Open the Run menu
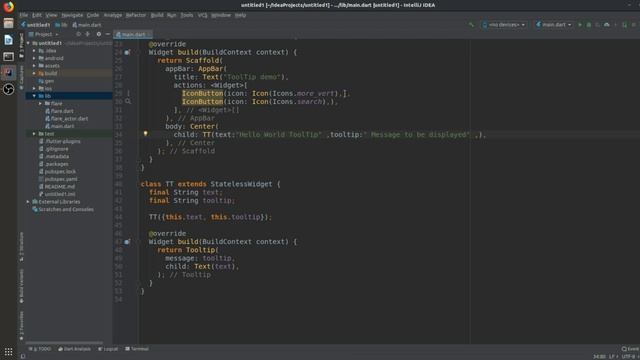640x360 pixels. (x=171, y=15)
